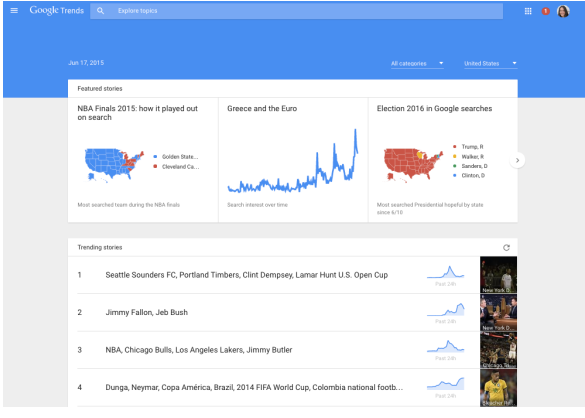
Task: Refresh the Trending stories list
Action: [506, 247]
